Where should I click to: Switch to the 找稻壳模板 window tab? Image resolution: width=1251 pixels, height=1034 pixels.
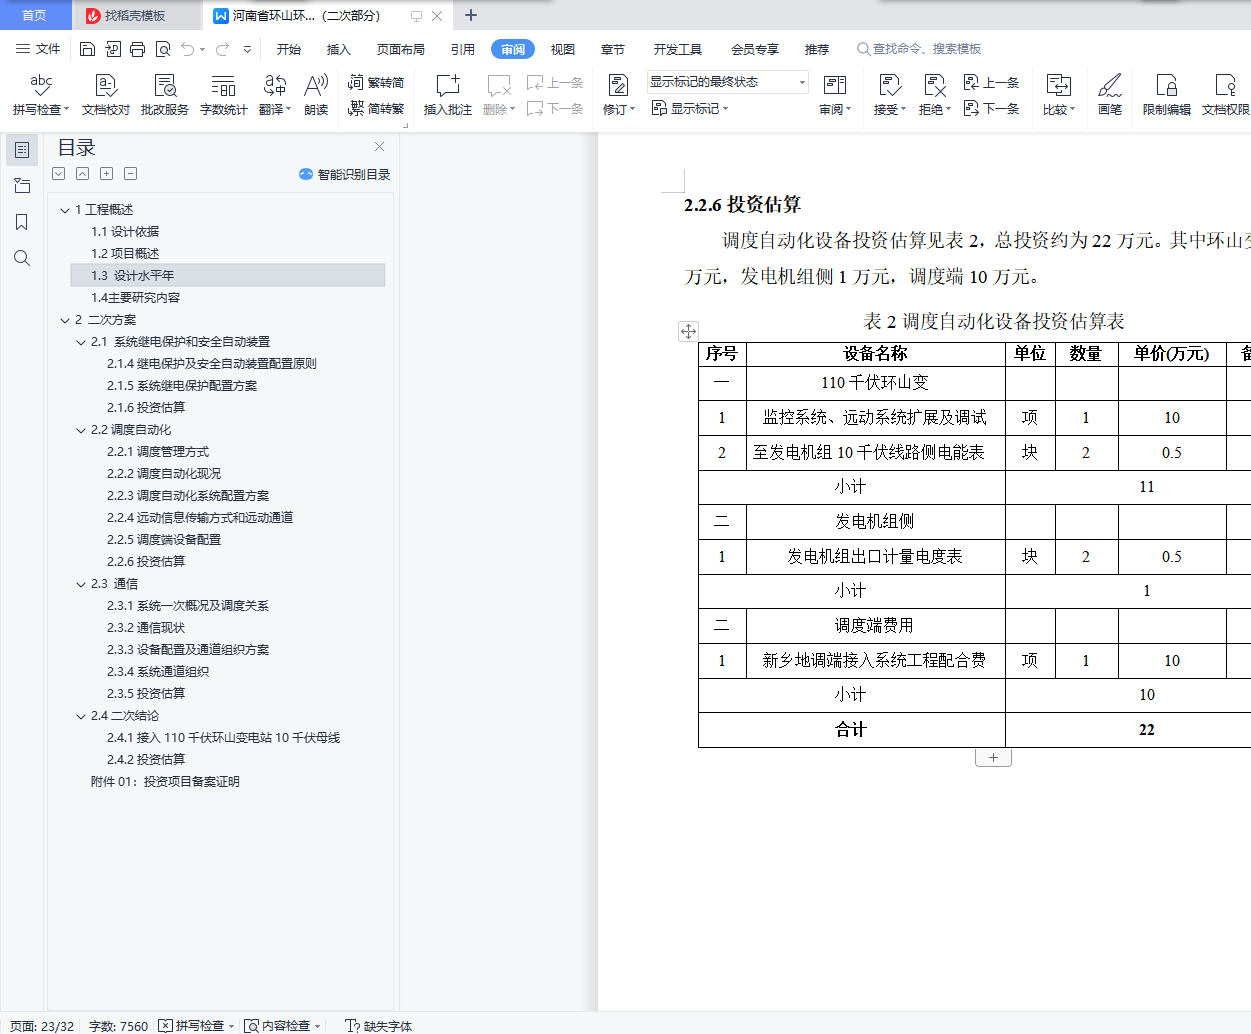135,15
